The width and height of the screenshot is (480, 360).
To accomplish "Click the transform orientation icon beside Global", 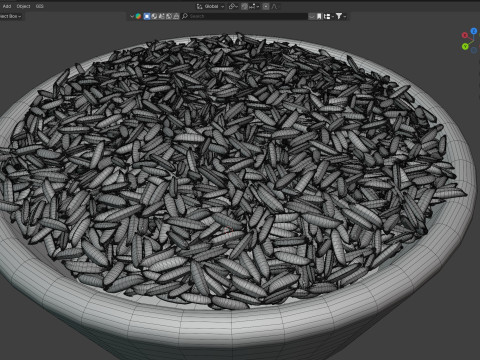I will point(199,6).
